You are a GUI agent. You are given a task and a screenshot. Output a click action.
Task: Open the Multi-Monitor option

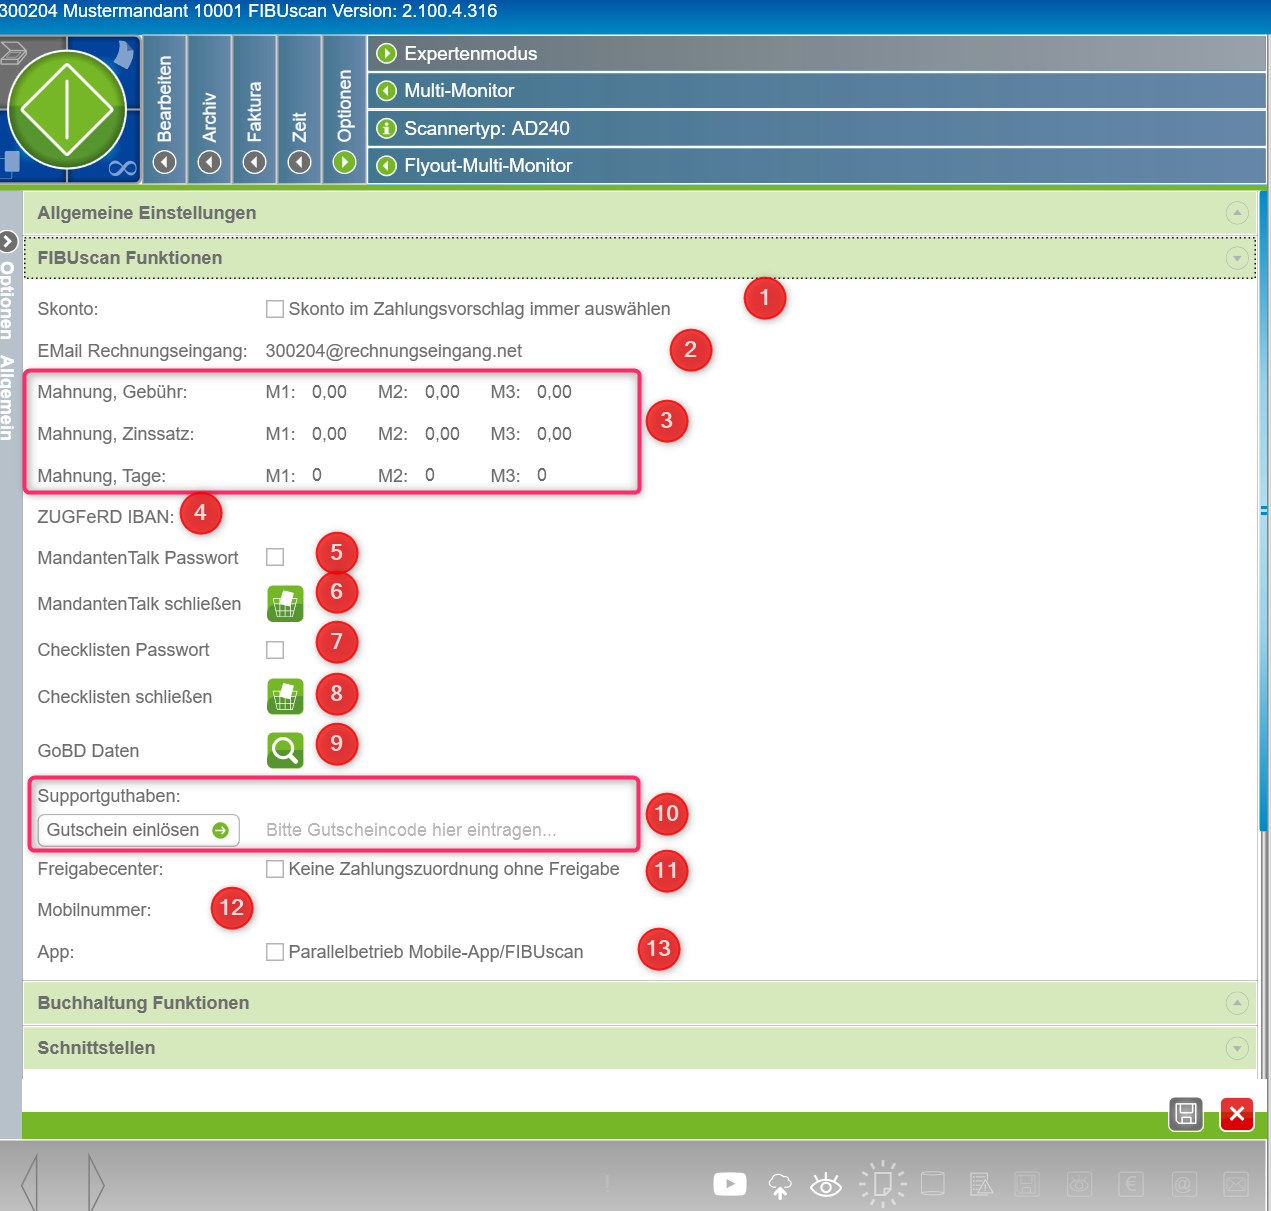[816, 91]
